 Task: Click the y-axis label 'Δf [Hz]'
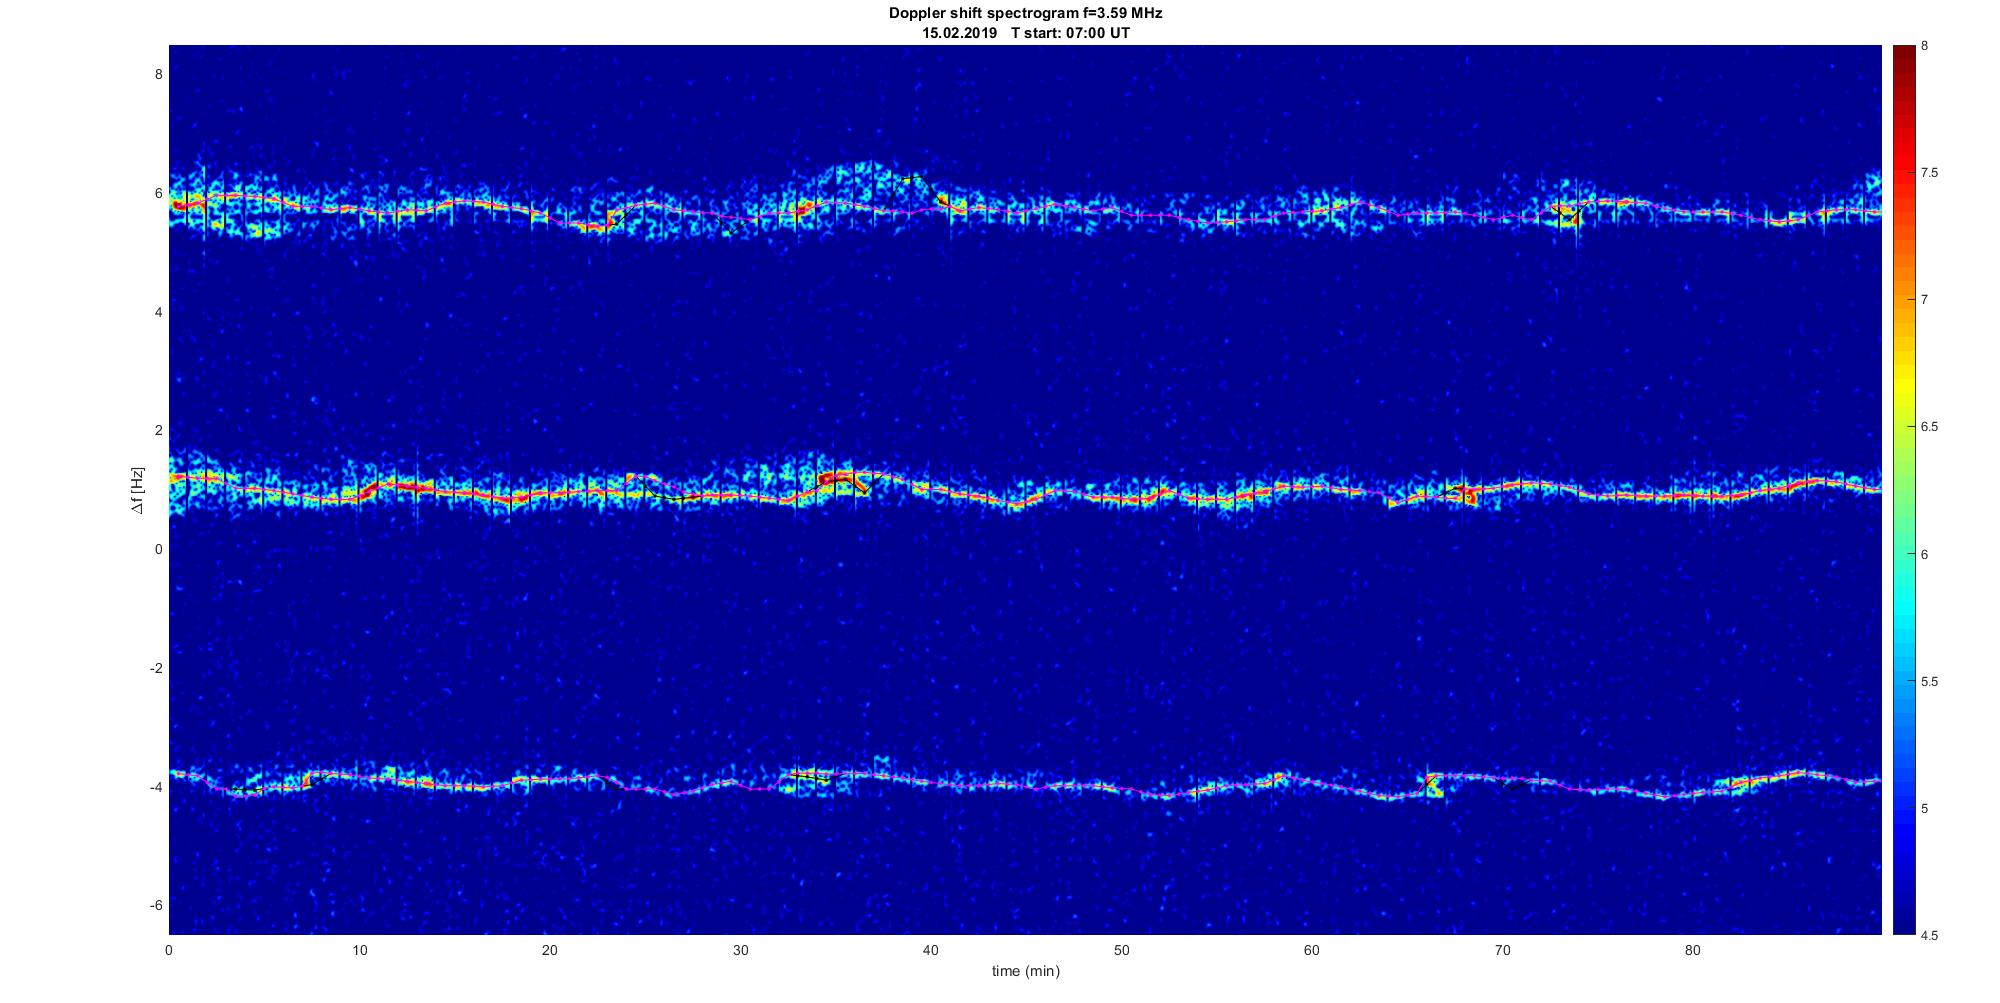(137, 490)
